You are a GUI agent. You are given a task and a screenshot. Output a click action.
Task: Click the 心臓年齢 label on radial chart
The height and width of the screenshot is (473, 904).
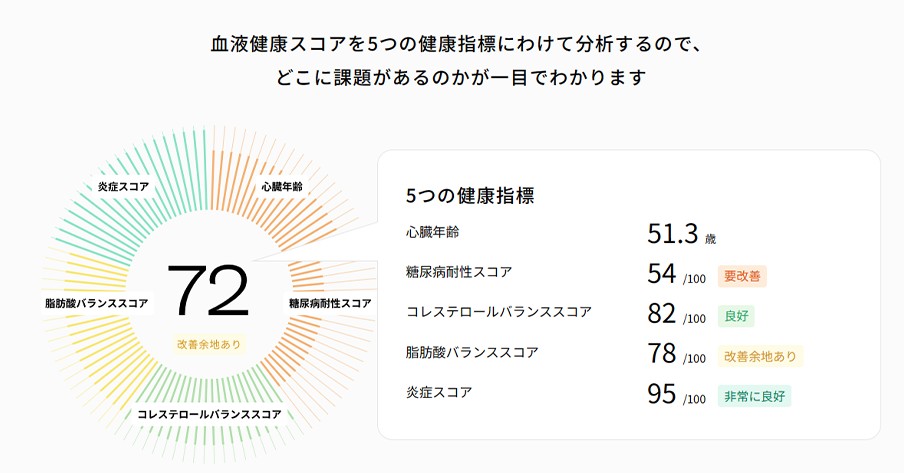coord(282,186)
